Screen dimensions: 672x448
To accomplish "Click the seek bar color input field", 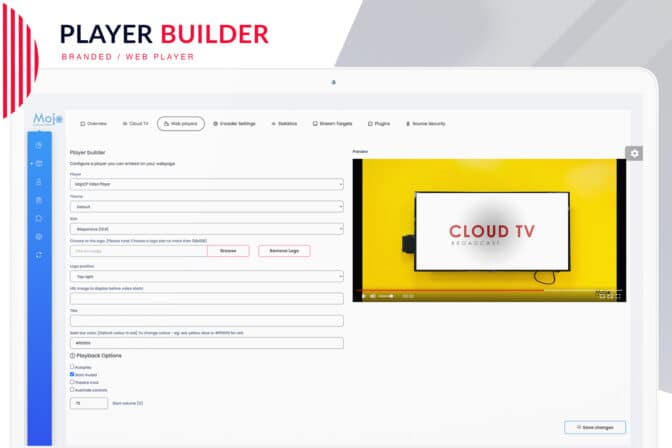I will click(x=207, y=343).
